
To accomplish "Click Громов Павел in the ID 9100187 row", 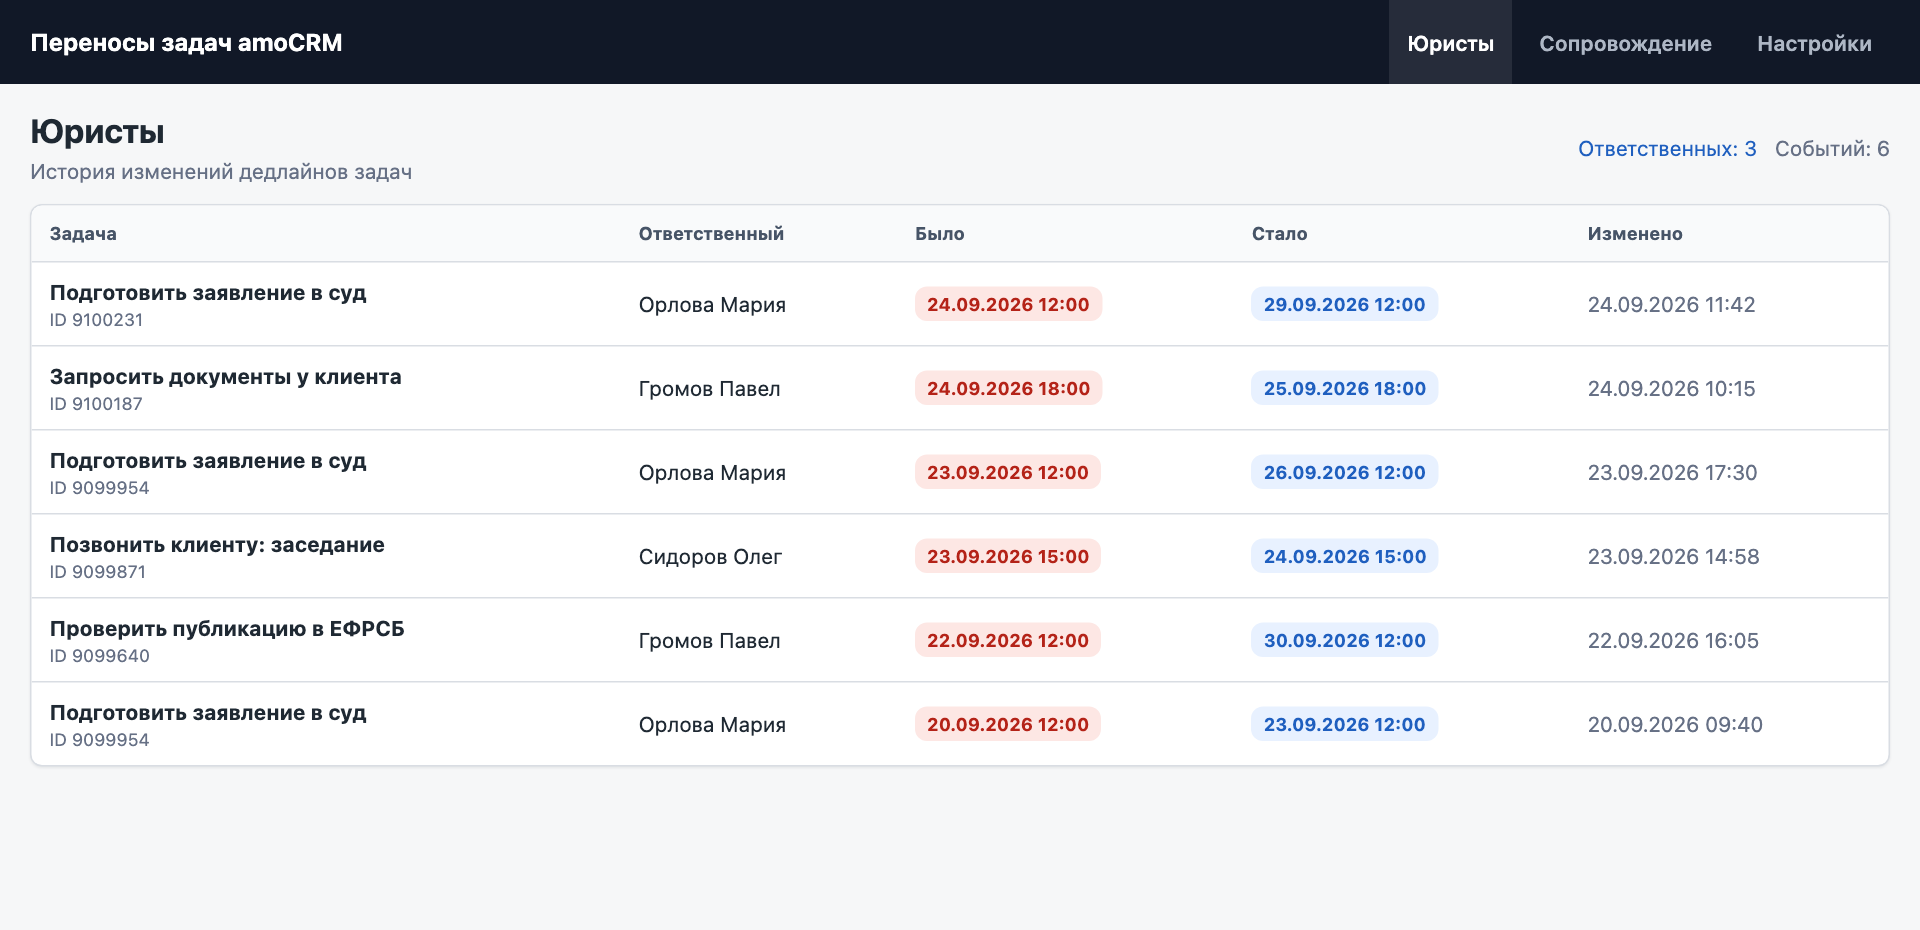I will [709, 389].
